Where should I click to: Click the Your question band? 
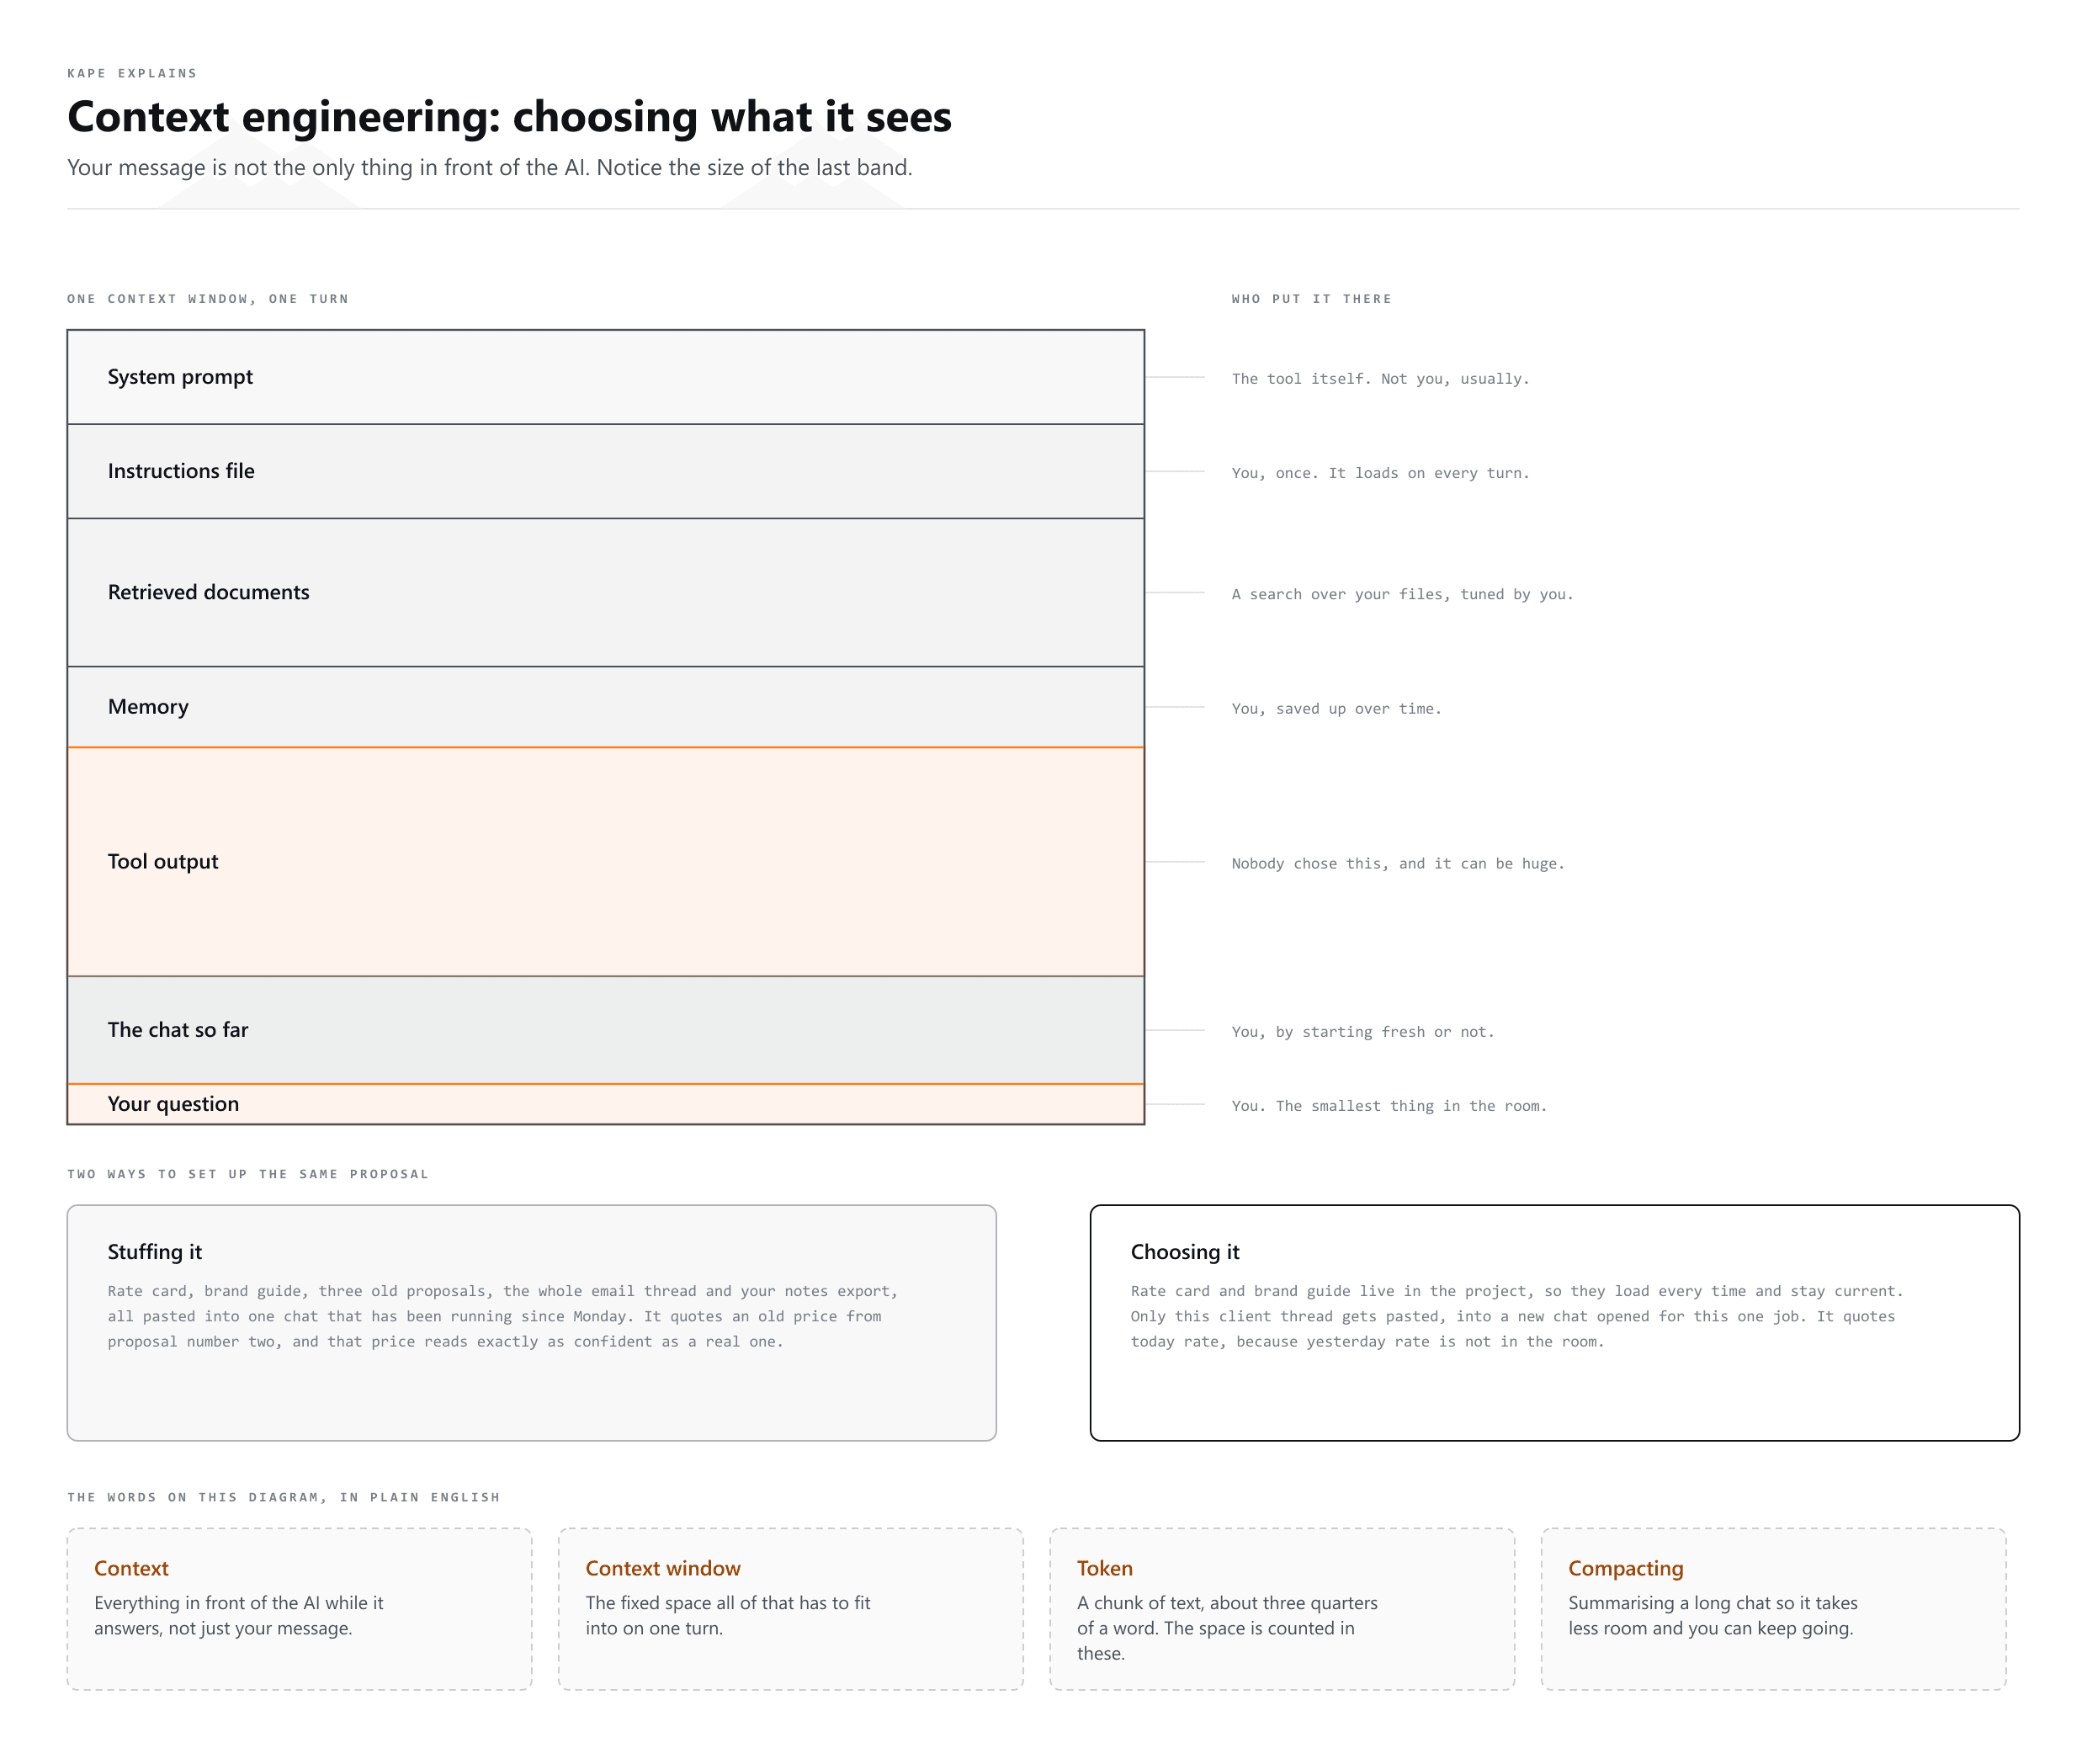(605, 1104)
